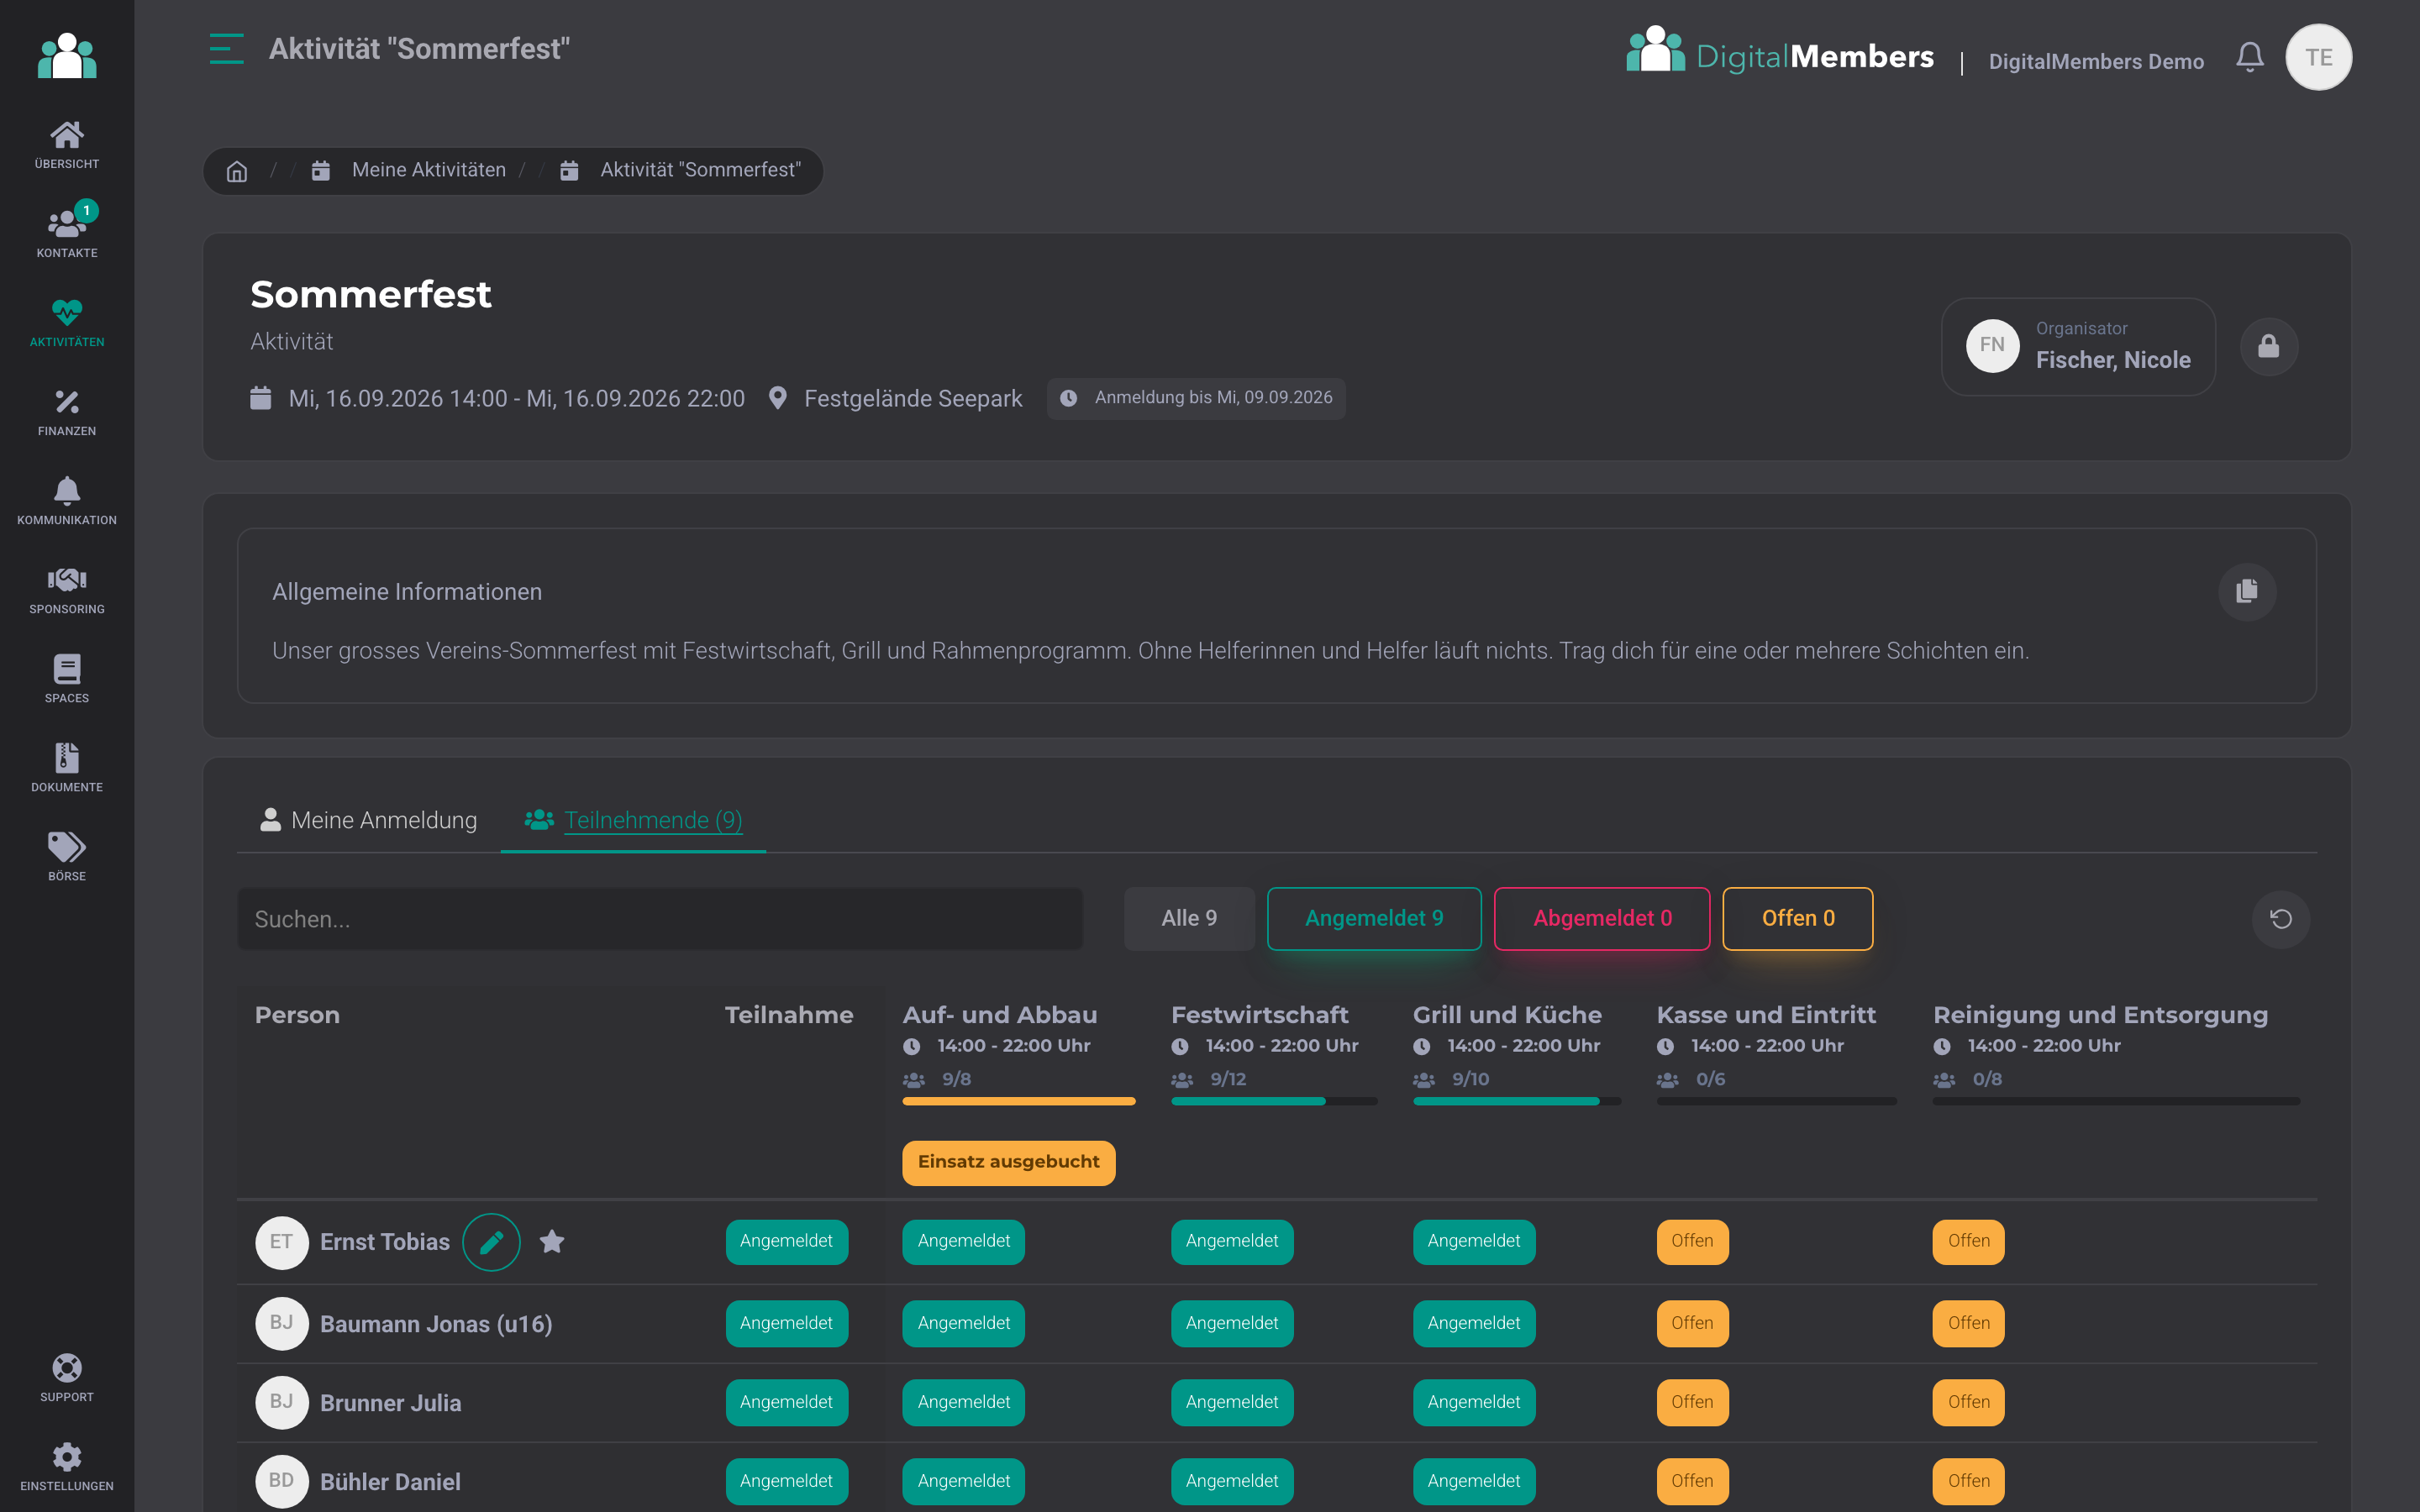Click the star next to Ernst Tobias
Screen dimensions: 2420x1512
(552, 1242)
